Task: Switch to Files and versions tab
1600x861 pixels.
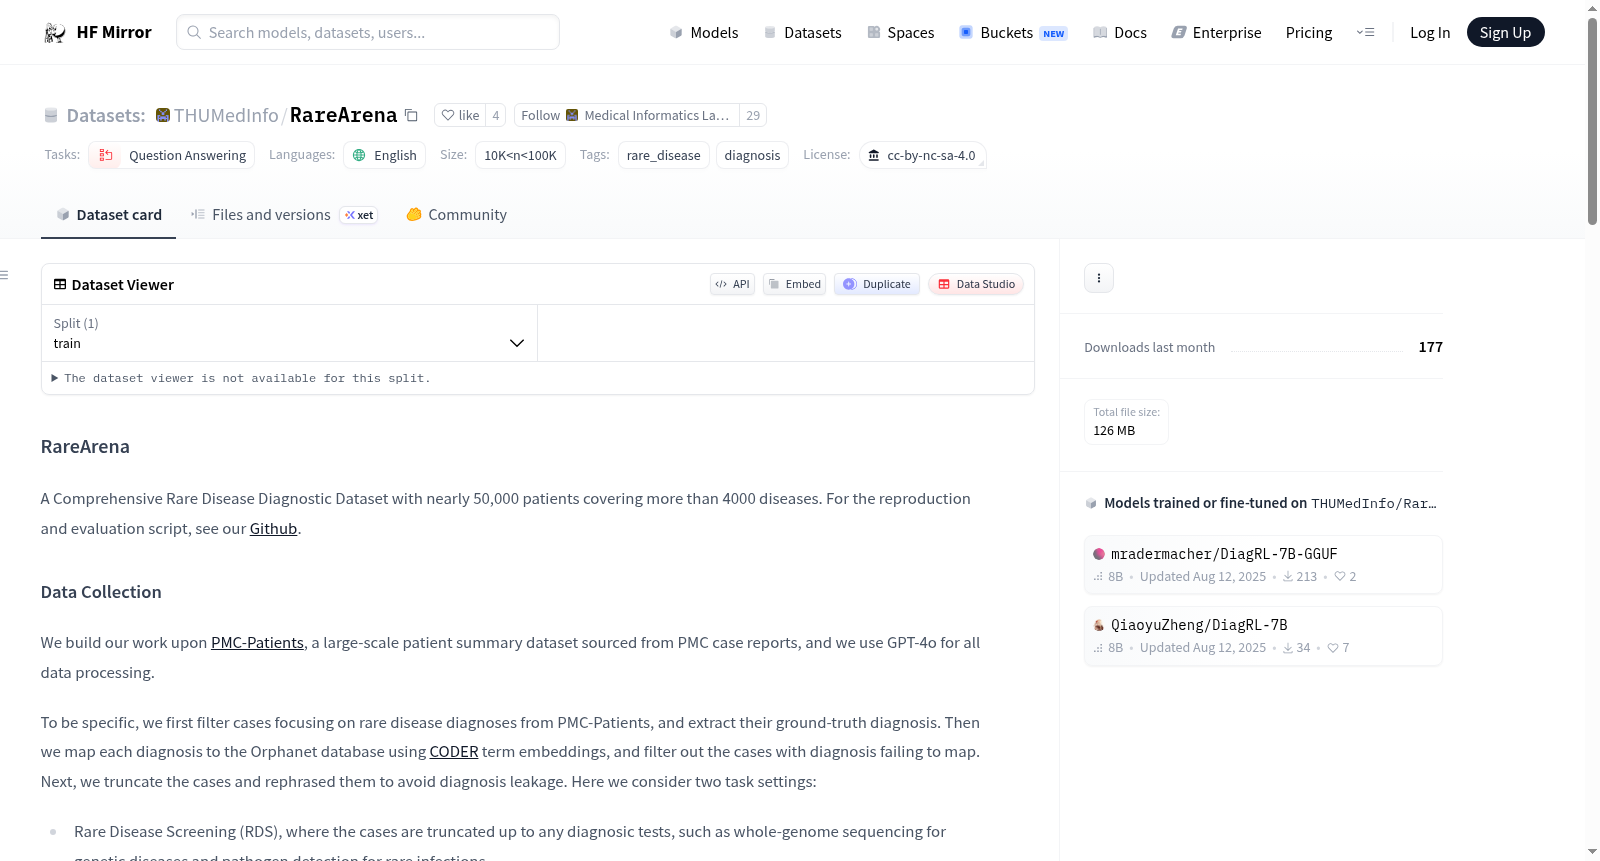Action: point(284,215)
